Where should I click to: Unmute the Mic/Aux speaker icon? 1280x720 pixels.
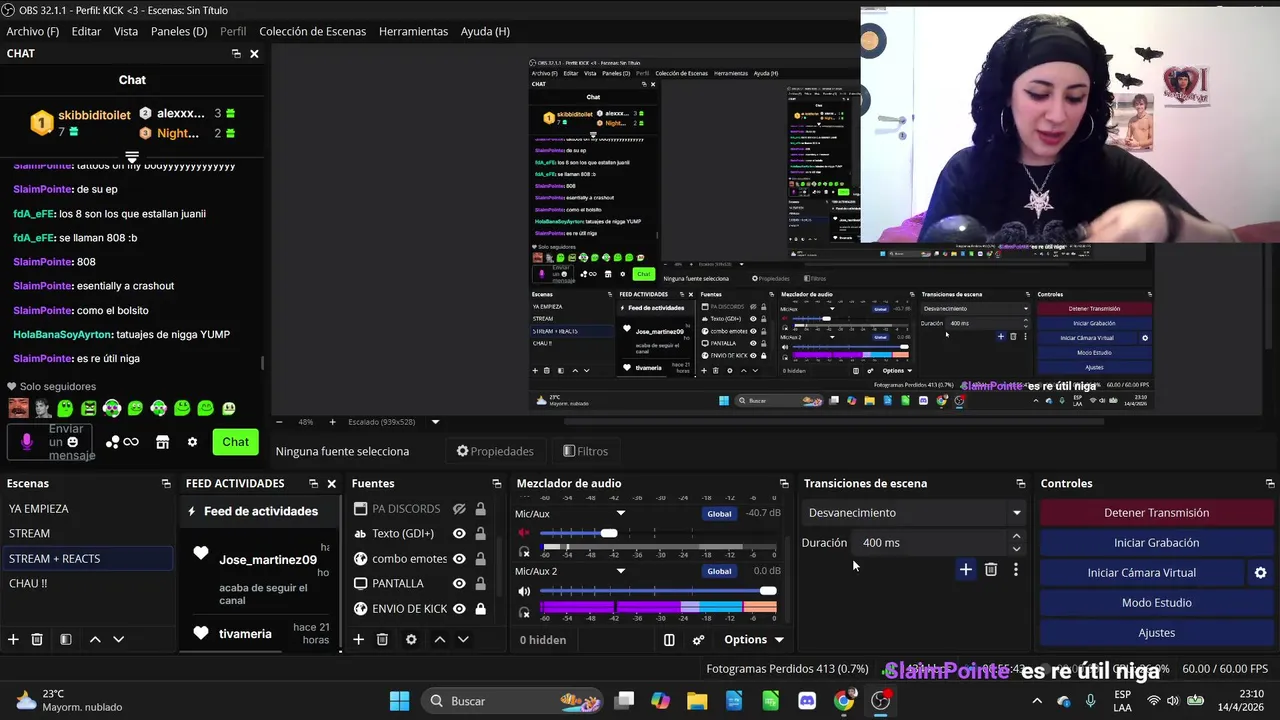524,533
